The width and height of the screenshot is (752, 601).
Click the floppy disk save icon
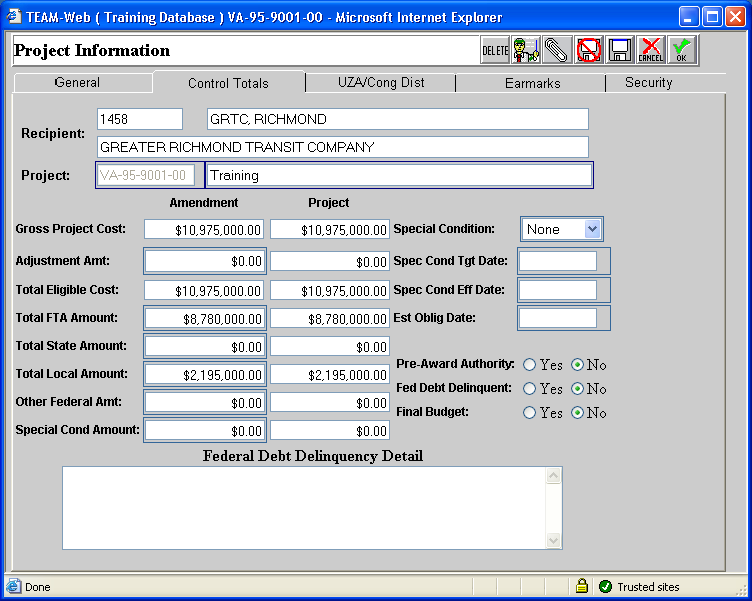pos(620,50)
